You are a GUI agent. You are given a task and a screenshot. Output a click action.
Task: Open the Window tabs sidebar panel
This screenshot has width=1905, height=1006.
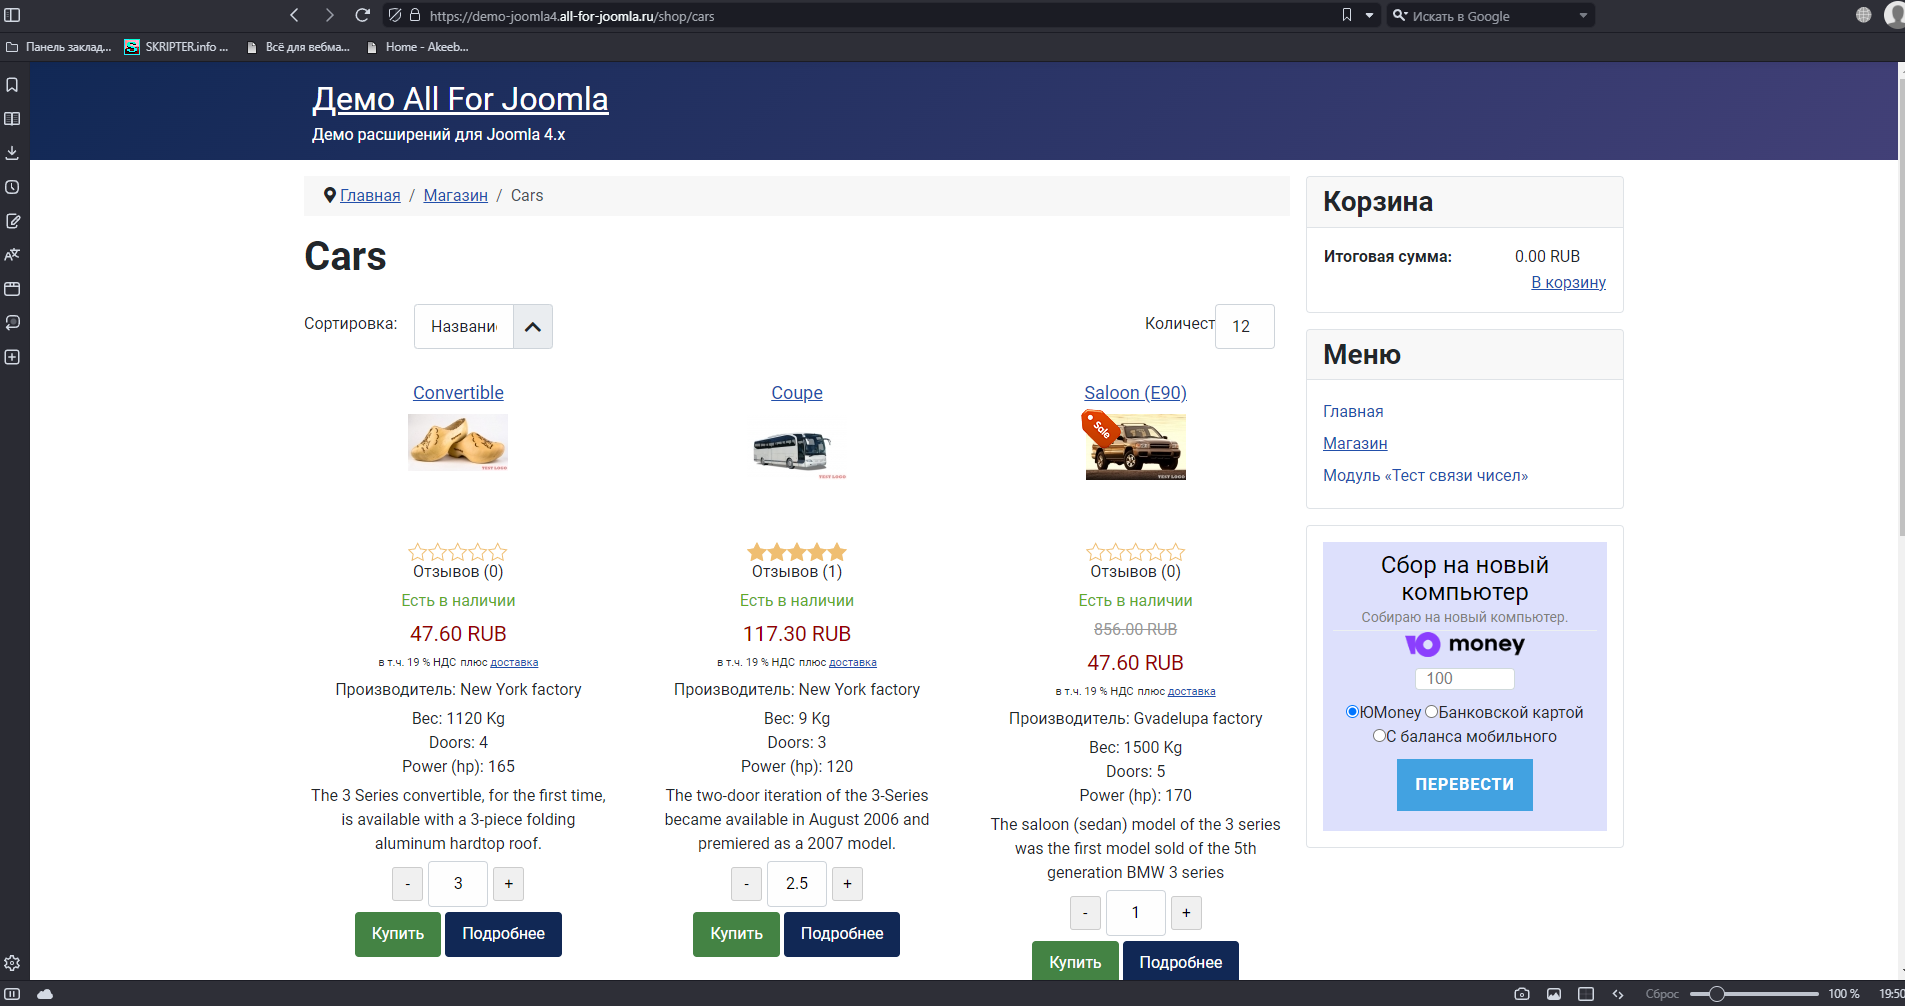12,289
